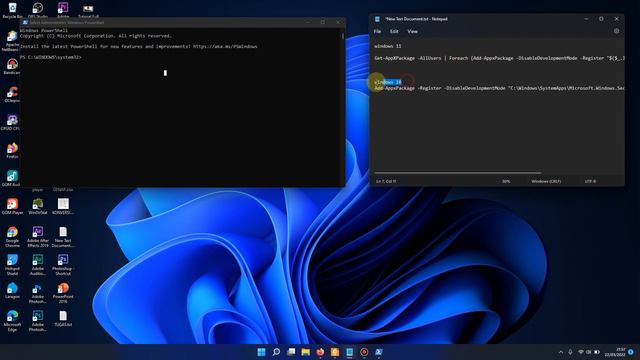
Task: Click the zoom percentage in Notepad status bar
Action: pyautogui.click(x=506, y=181)
